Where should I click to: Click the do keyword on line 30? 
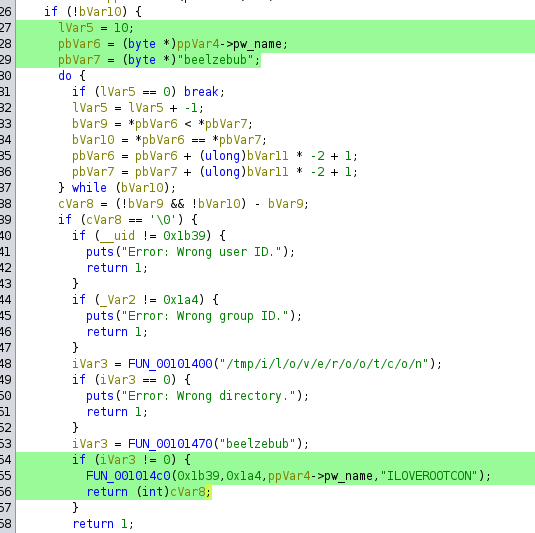65,76
